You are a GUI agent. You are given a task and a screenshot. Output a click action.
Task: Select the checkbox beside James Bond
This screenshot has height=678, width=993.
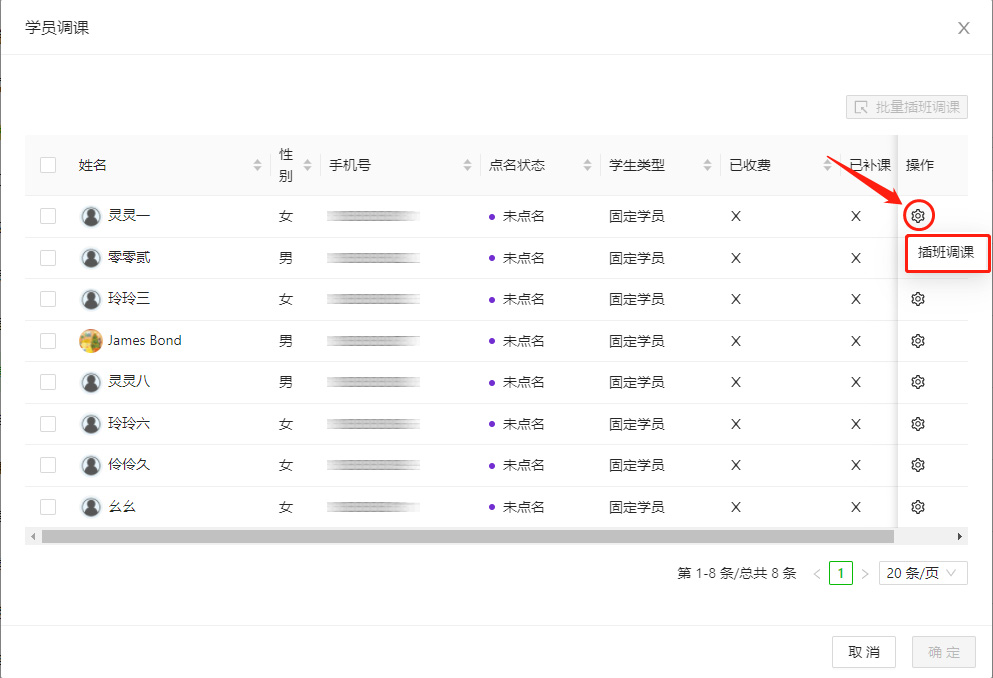(x=48, y=341)
